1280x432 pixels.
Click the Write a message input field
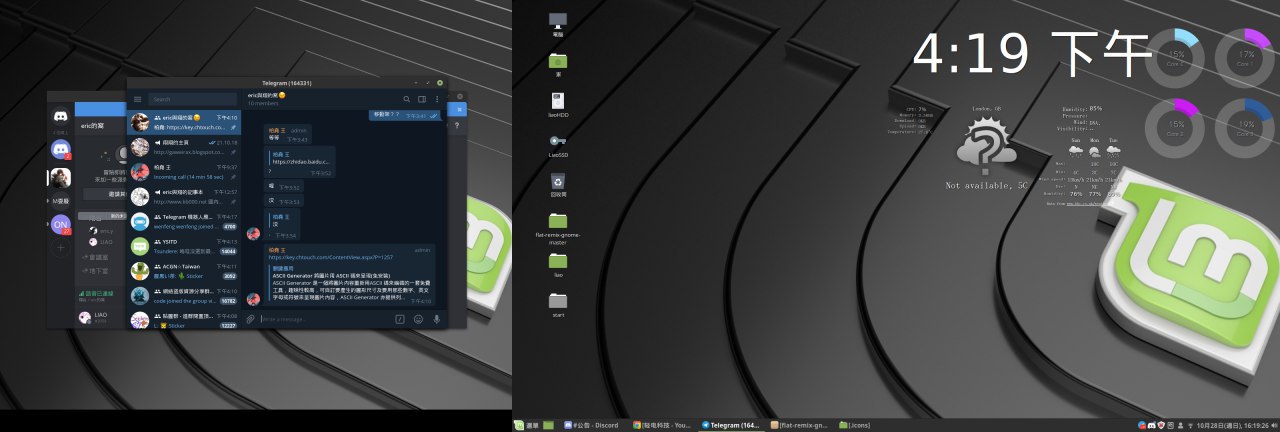click(325, 319)
